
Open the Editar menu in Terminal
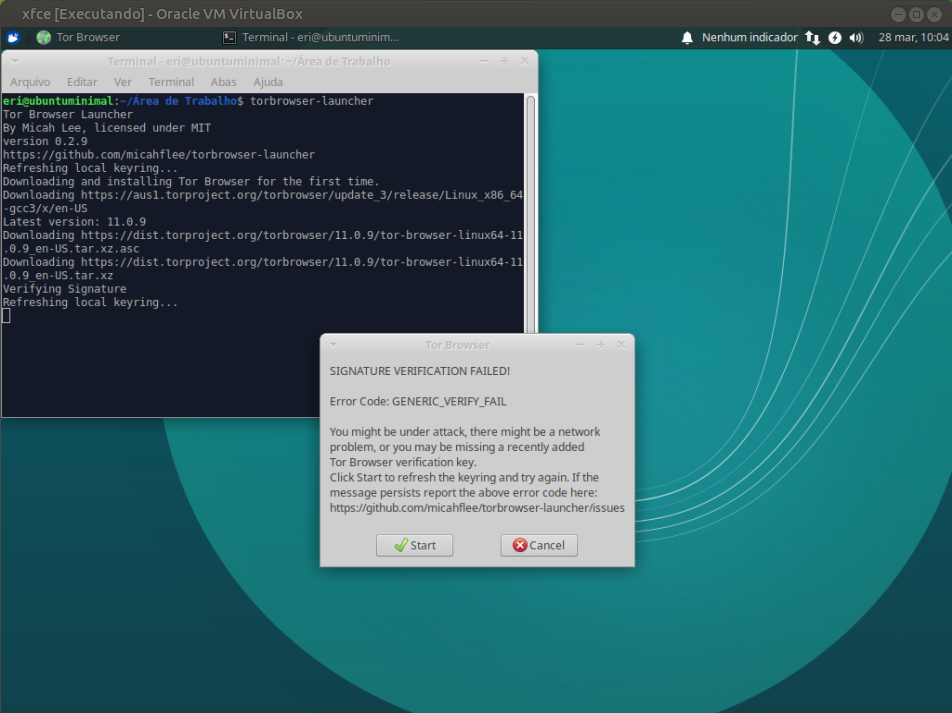tap(82, 82)
